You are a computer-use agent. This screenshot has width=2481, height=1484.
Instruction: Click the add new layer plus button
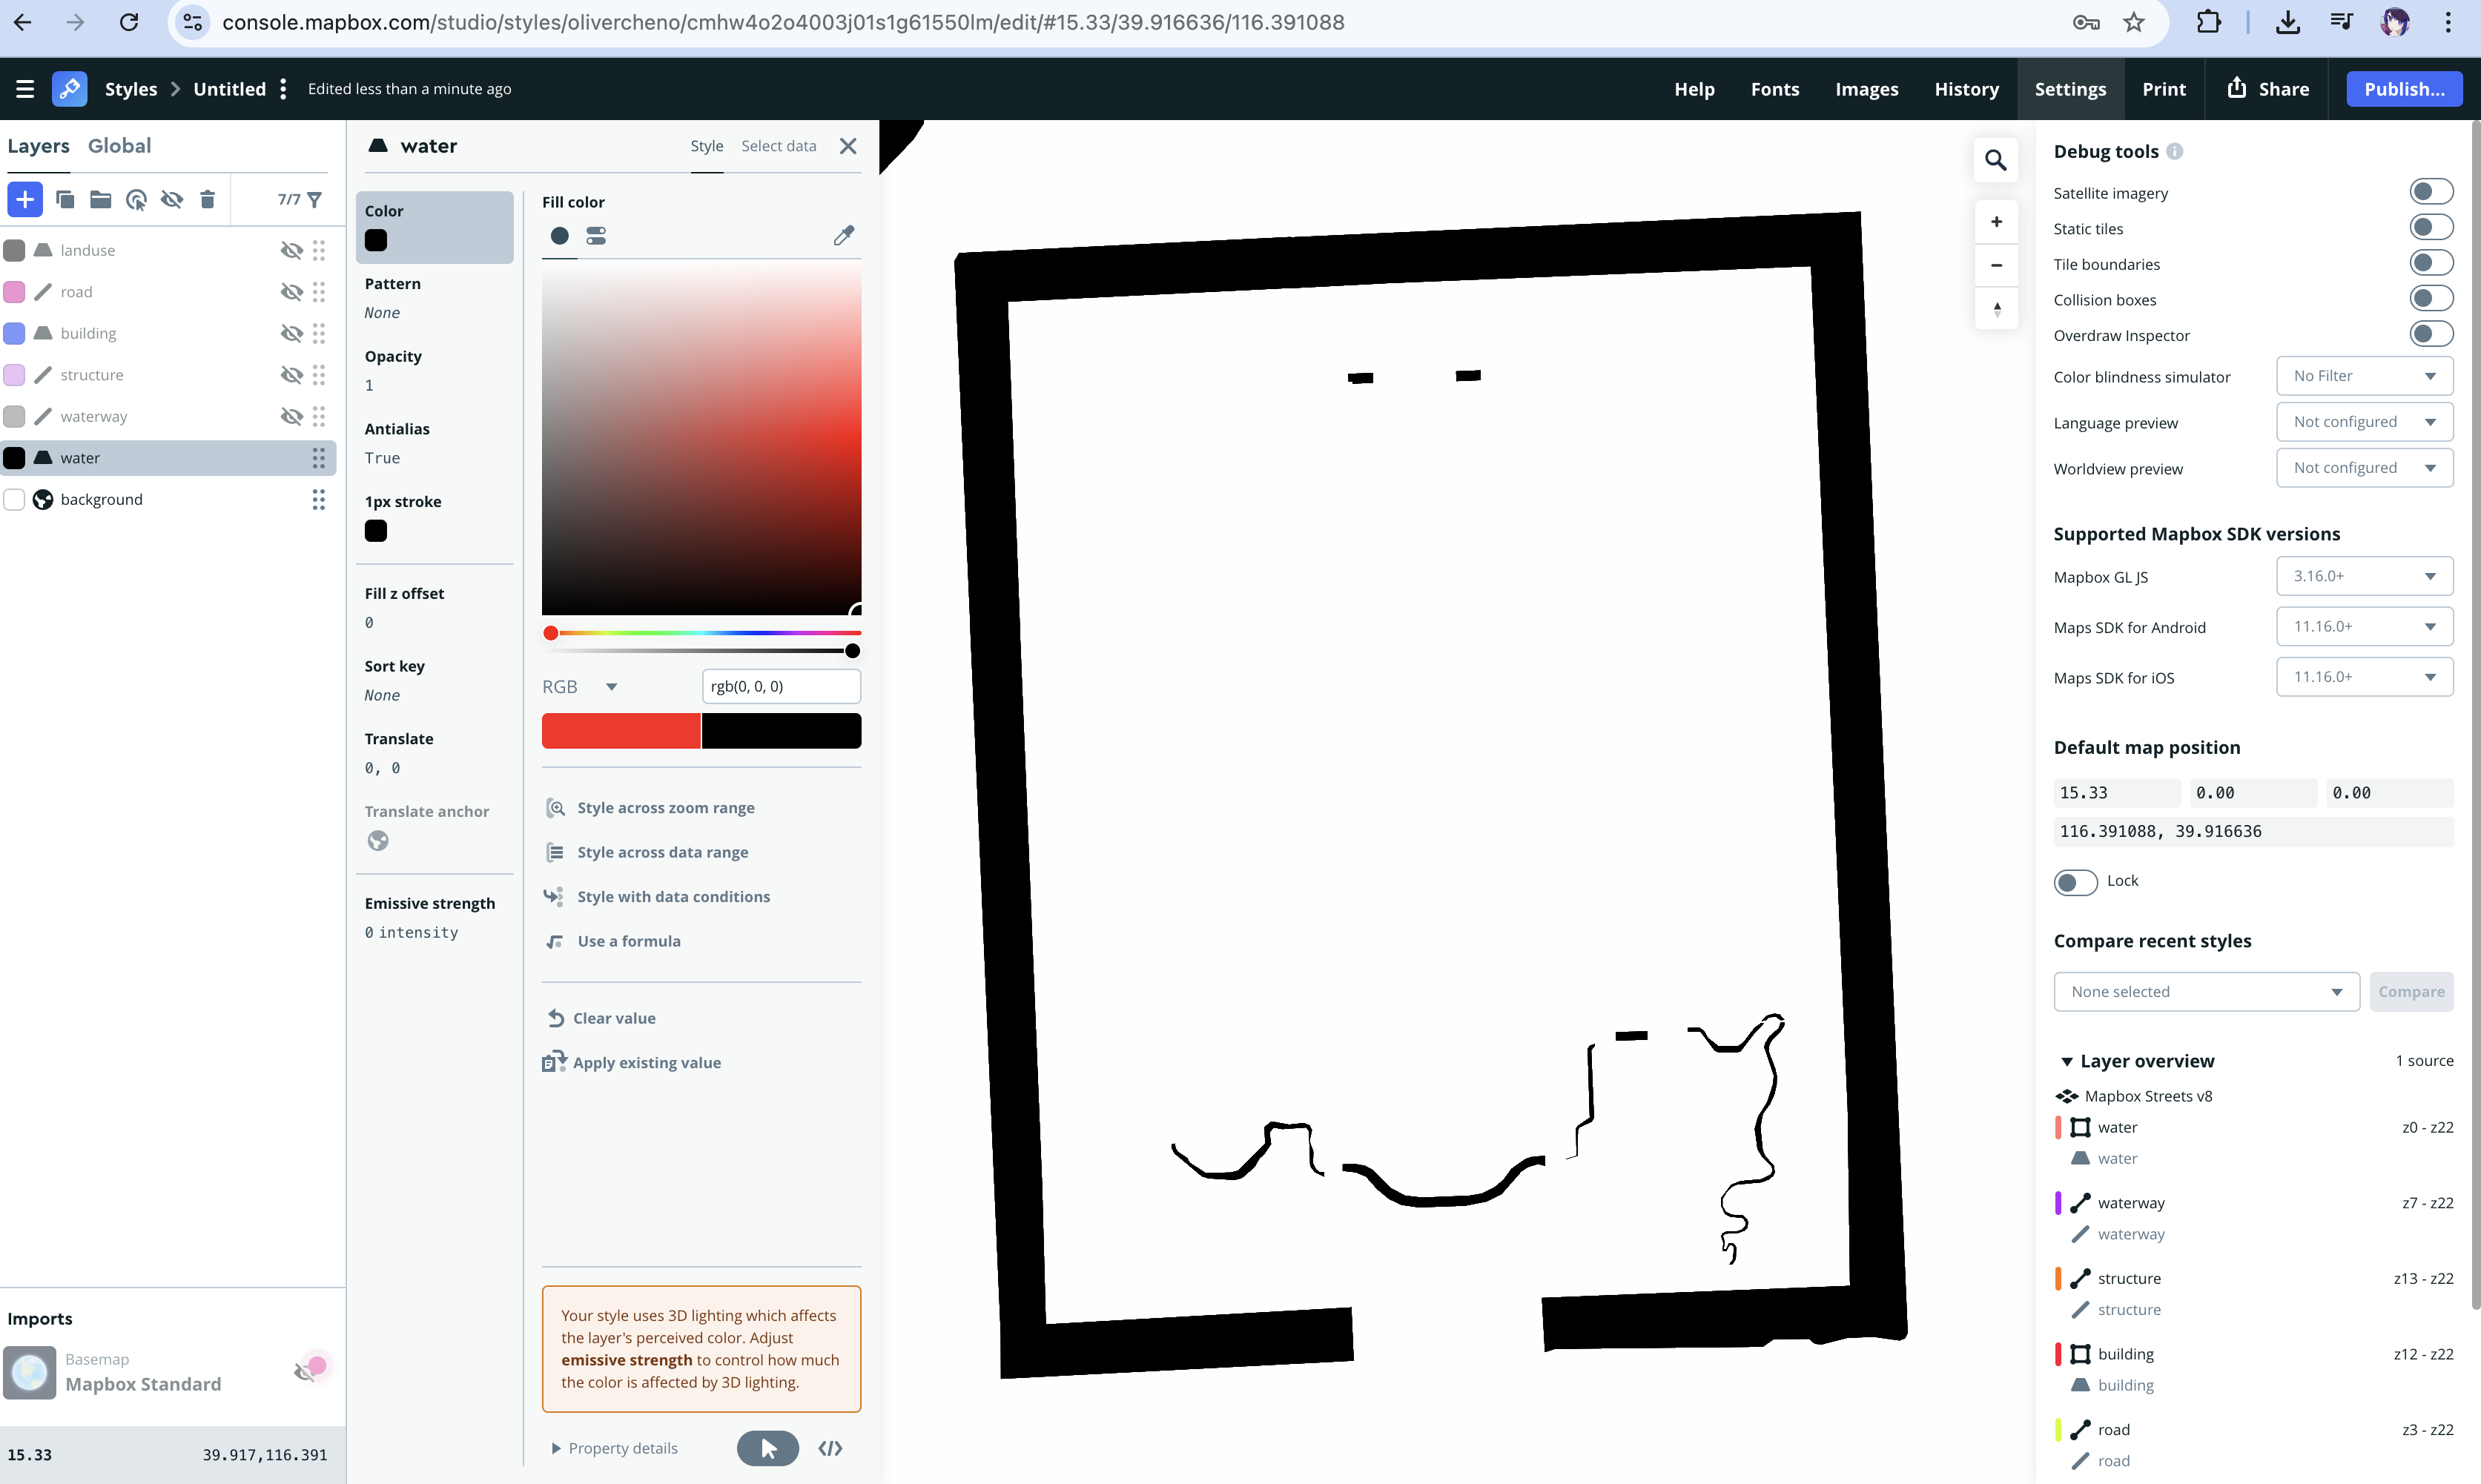point(24,200)
